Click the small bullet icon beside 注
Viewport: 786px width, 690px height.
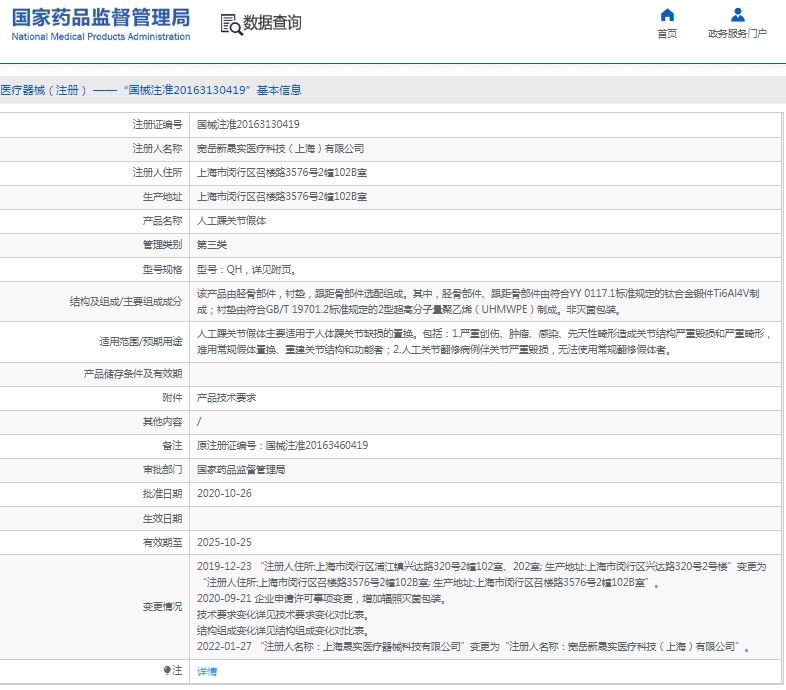point(167,670)
